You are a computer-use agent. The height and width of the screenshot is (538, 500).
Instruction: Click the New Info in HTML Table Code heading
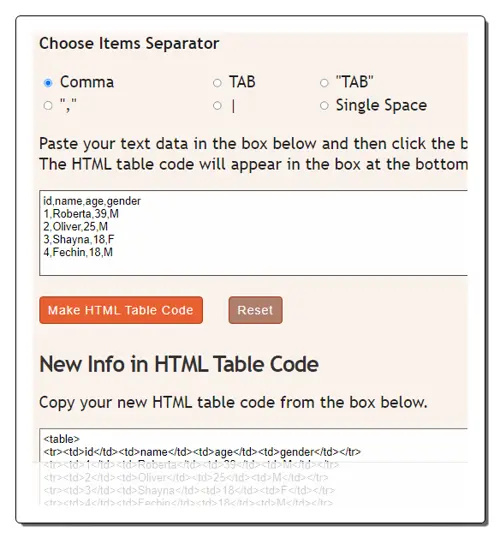pos(179,364)
